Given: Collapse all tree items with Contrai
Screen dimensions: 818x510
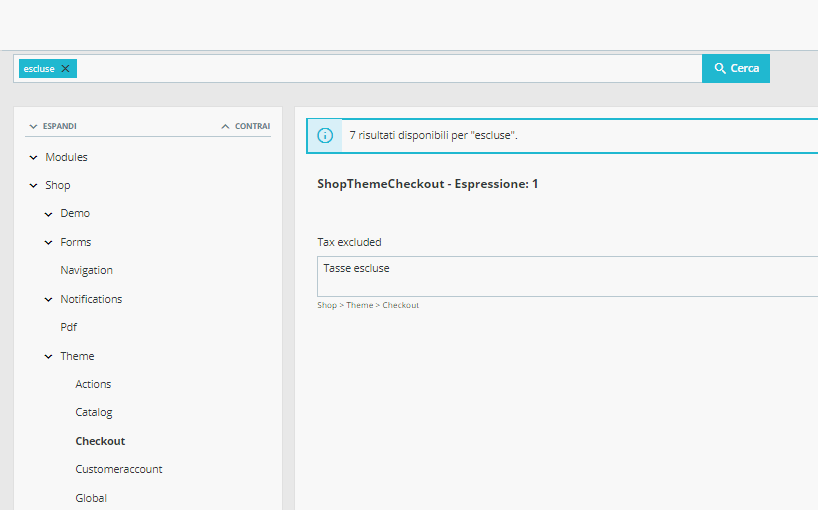Looking at the screenshot, I should tap(245, 126).
